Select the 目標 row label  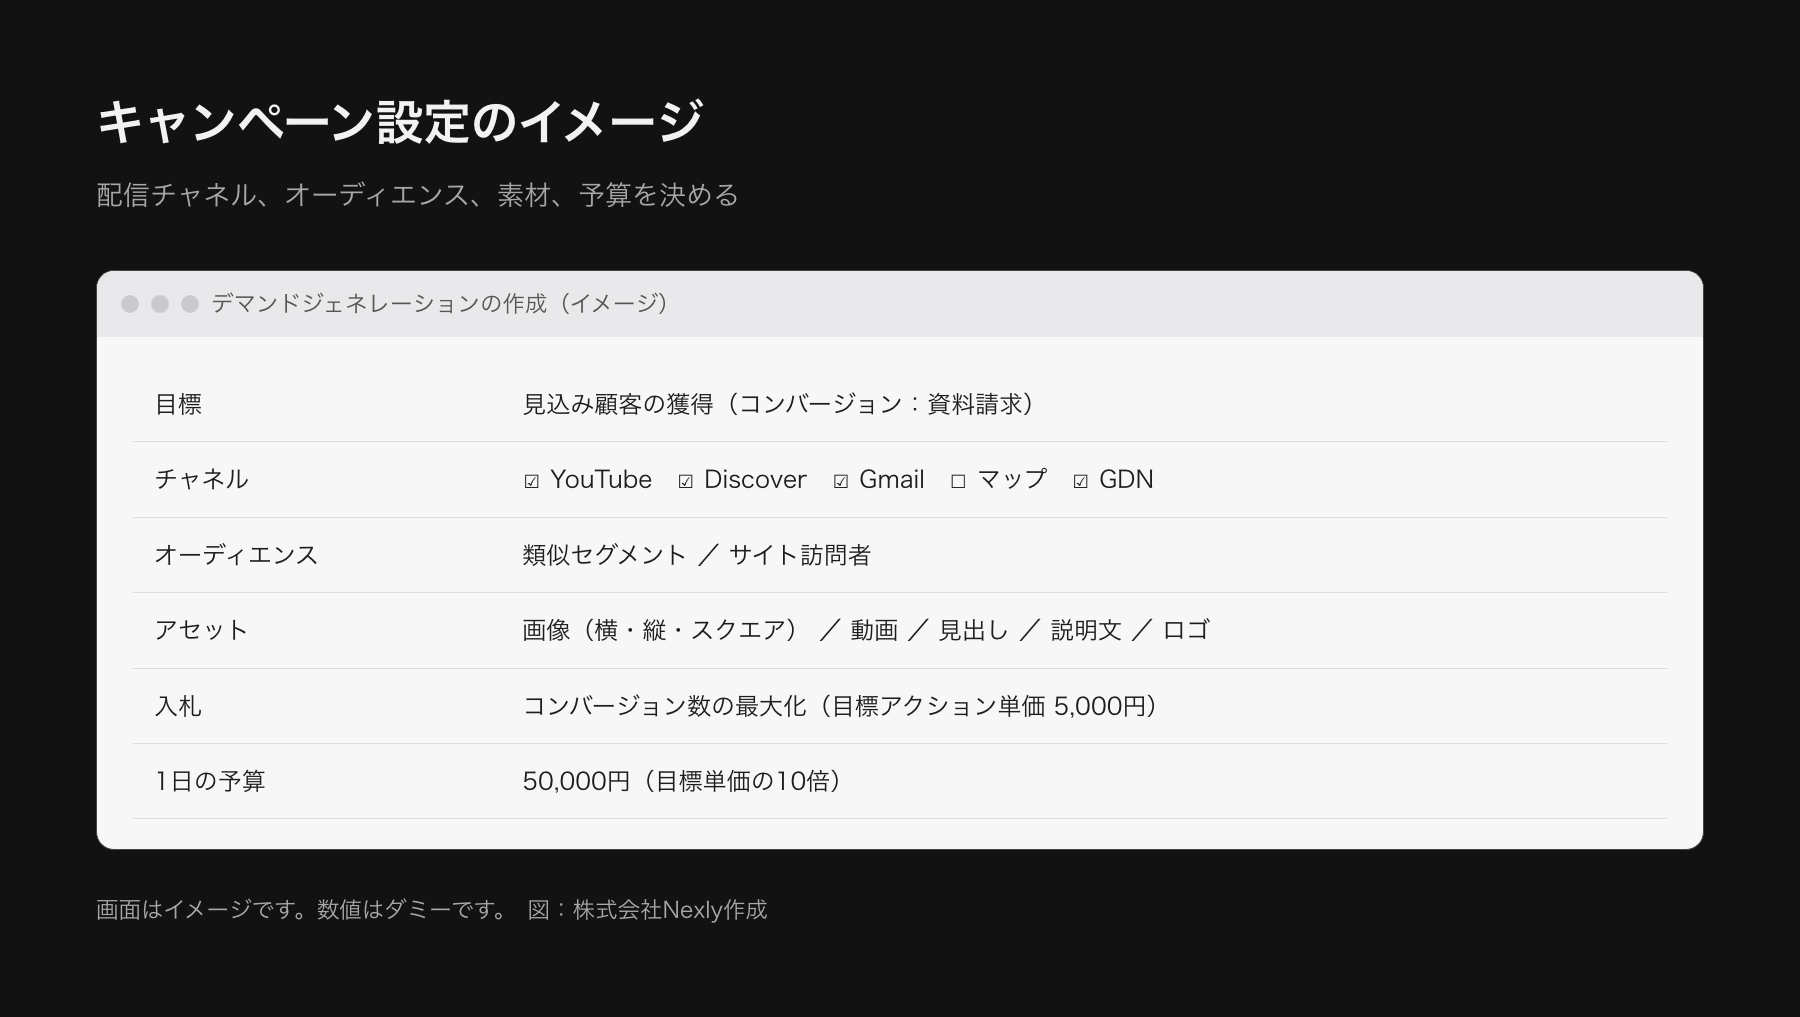click(x=178, y=404)
